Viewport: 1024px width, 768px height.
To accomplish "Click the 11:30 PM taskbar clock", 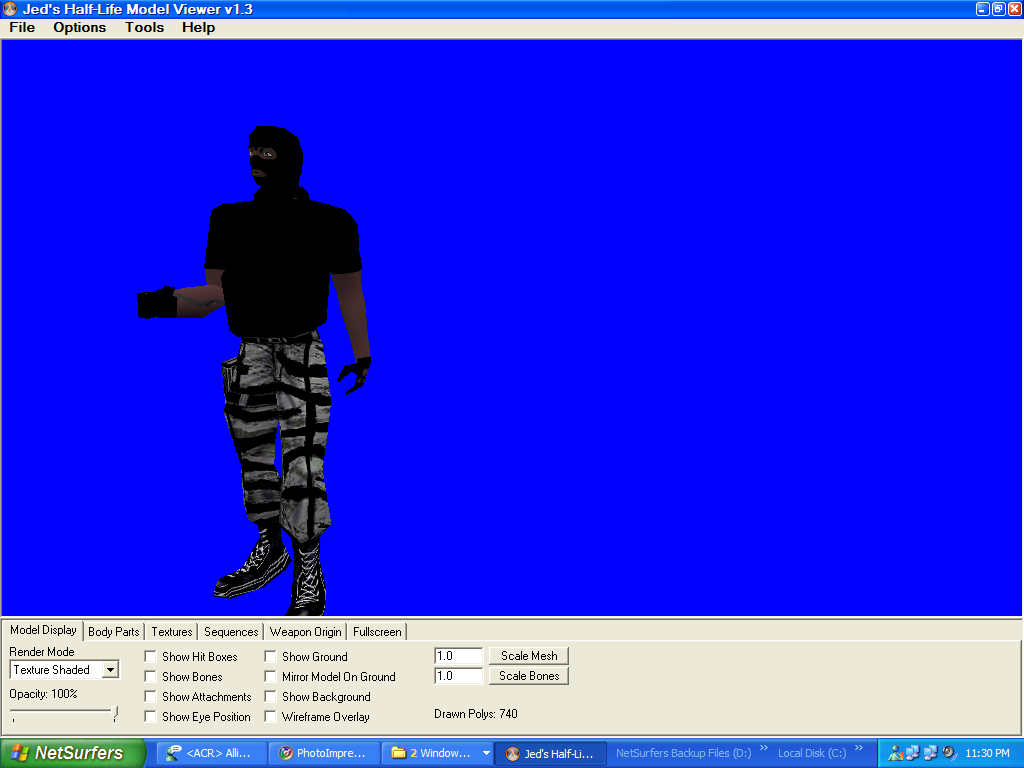I will pyautogui.click(x=987, y=753).
